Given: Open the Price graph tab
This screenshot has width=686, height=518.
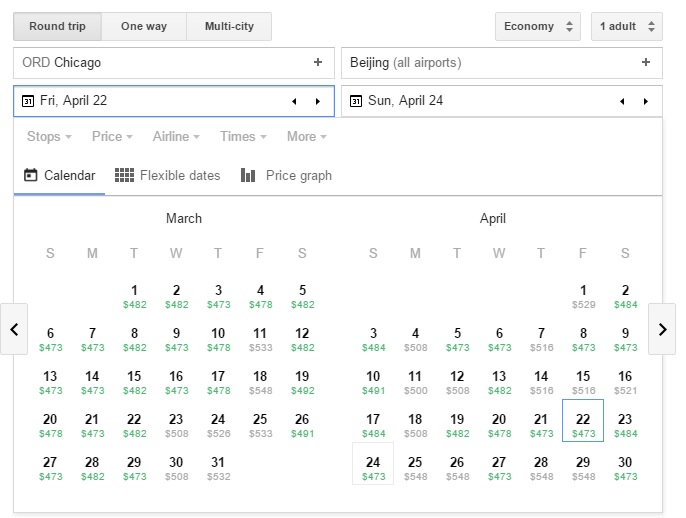Looking at the screenshot, I should click(x=286, y=175).
